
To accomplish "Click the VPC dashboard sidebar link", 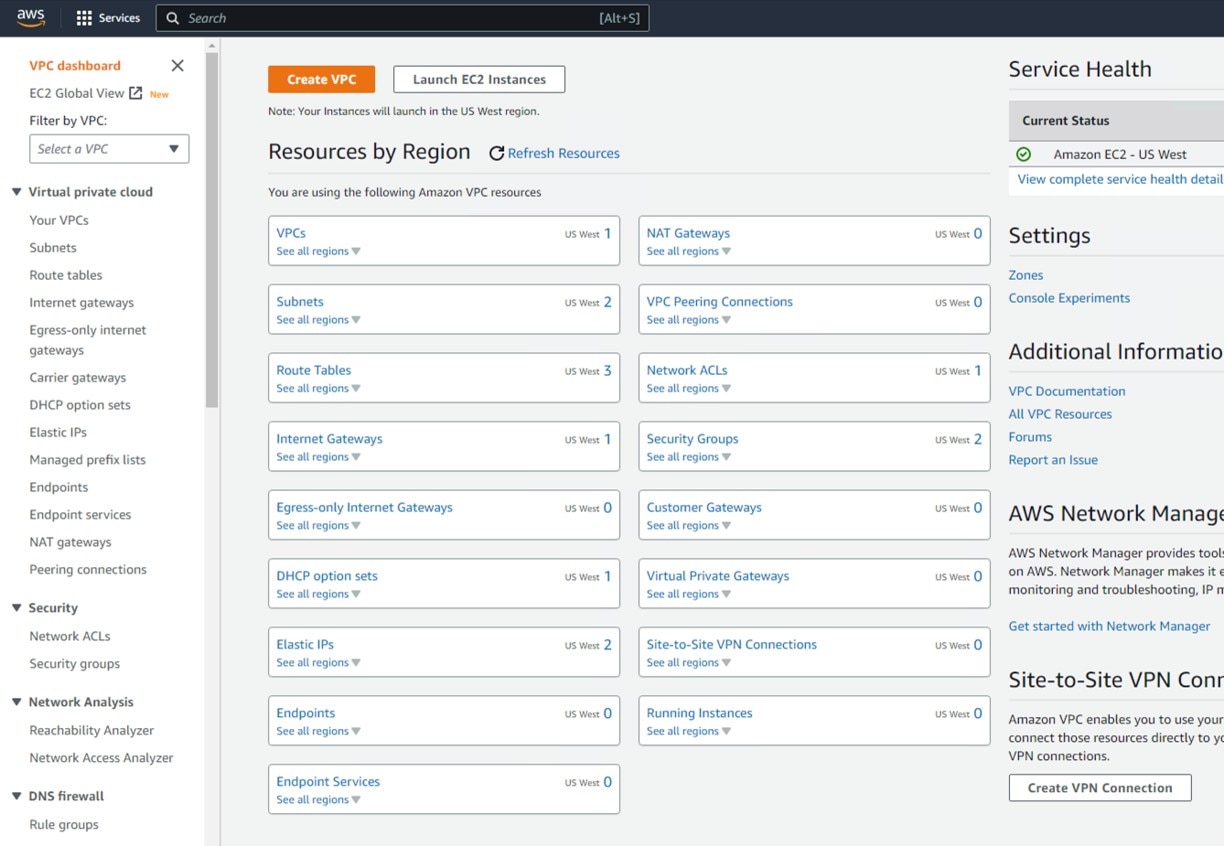I will click(75, 66).
